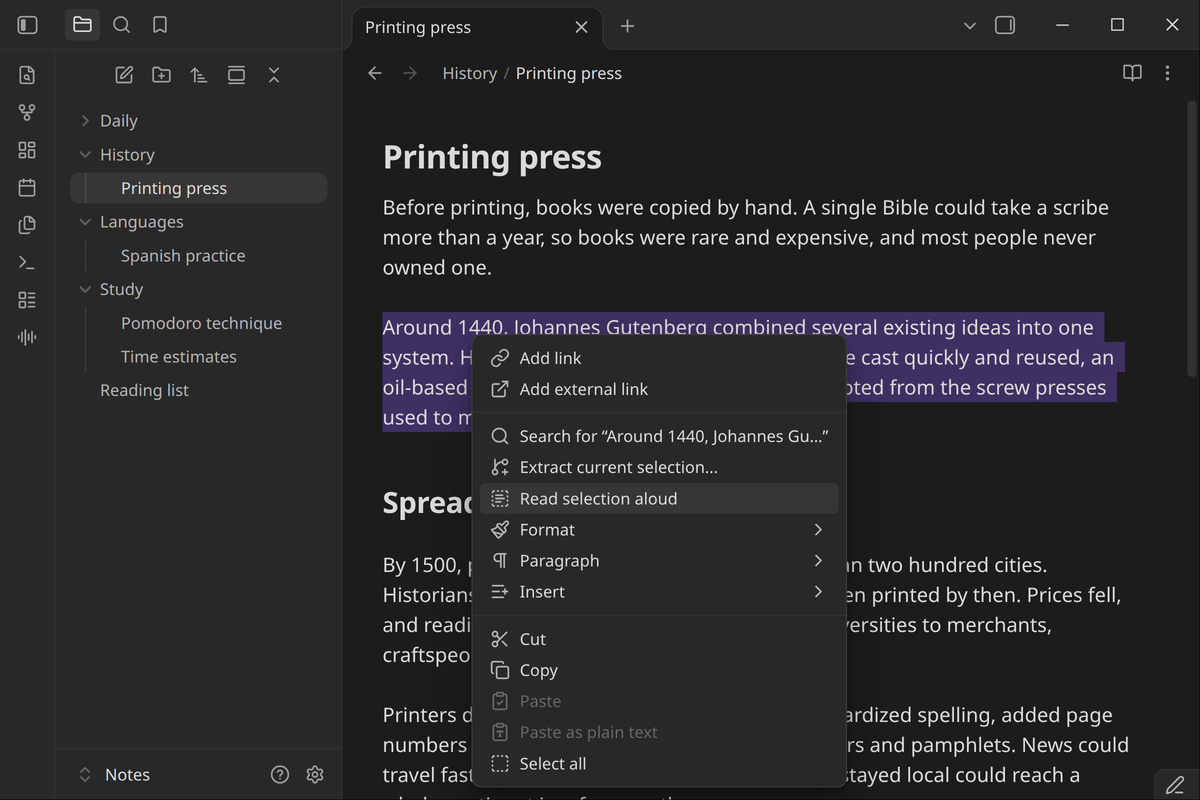Open canvas from ribbon
Screen dimensions: 1200x800
pos(27,150)
